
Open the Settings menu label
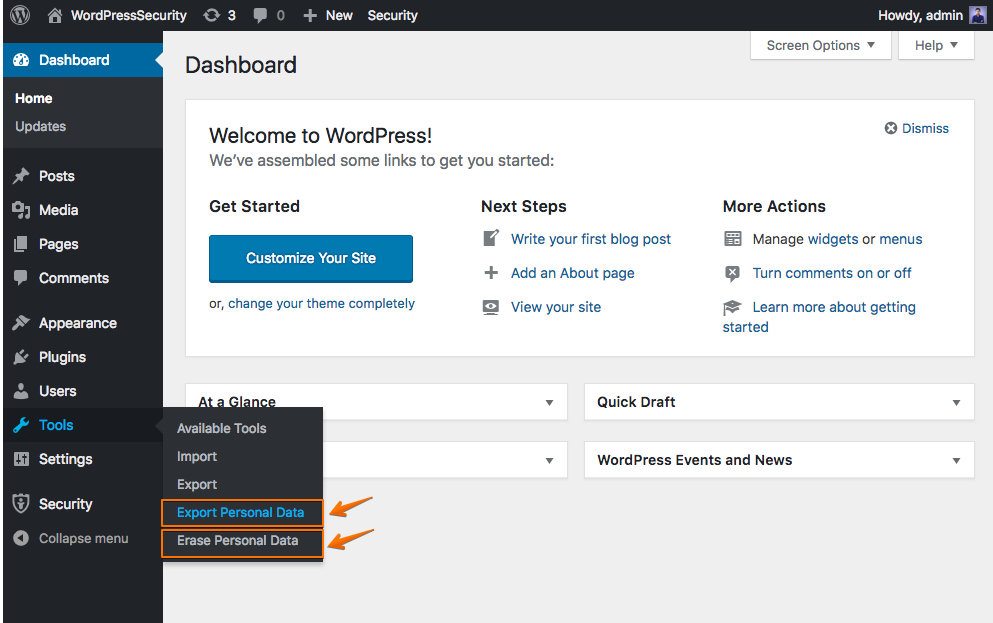pos(65,459)
